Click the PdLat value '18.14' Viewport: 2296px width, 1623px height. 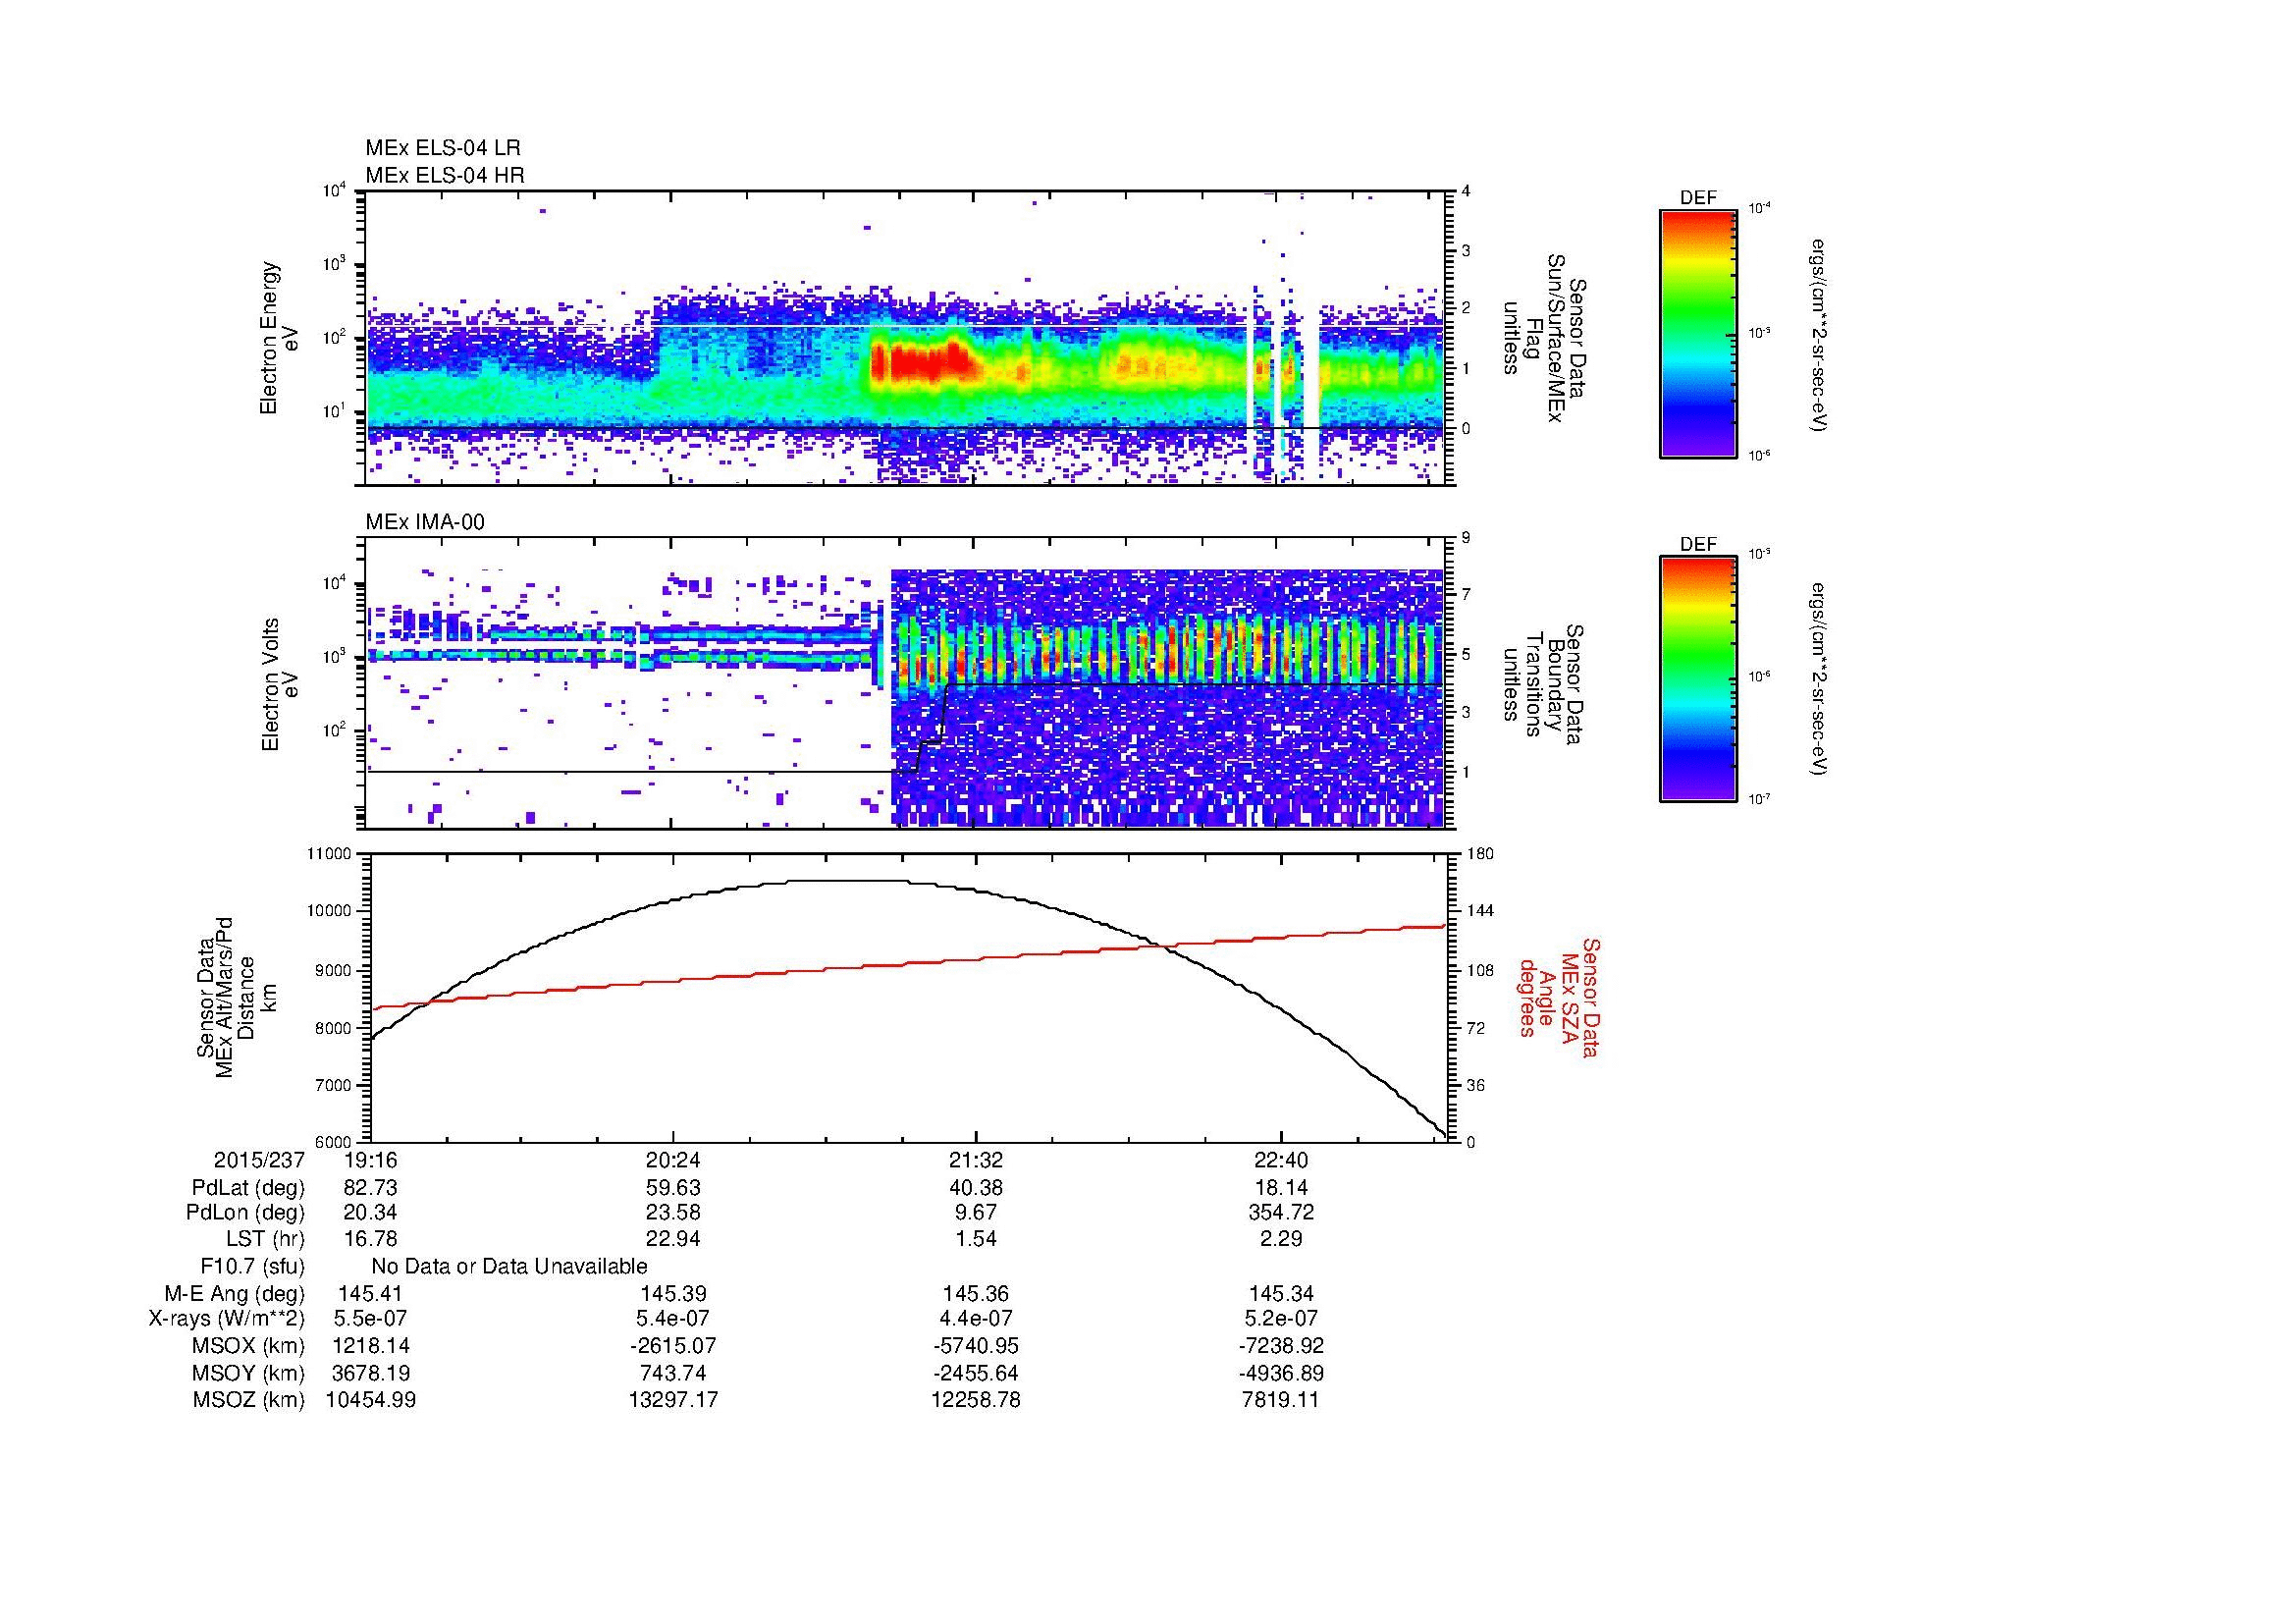pyautogui.click(x=1281, y=1188)
